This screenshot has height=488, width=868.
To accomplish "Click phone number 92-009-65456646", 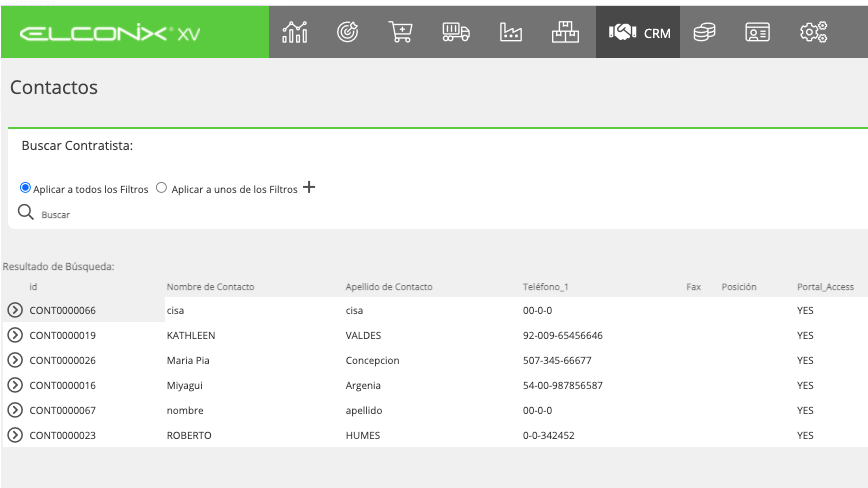I will (562, 335).
